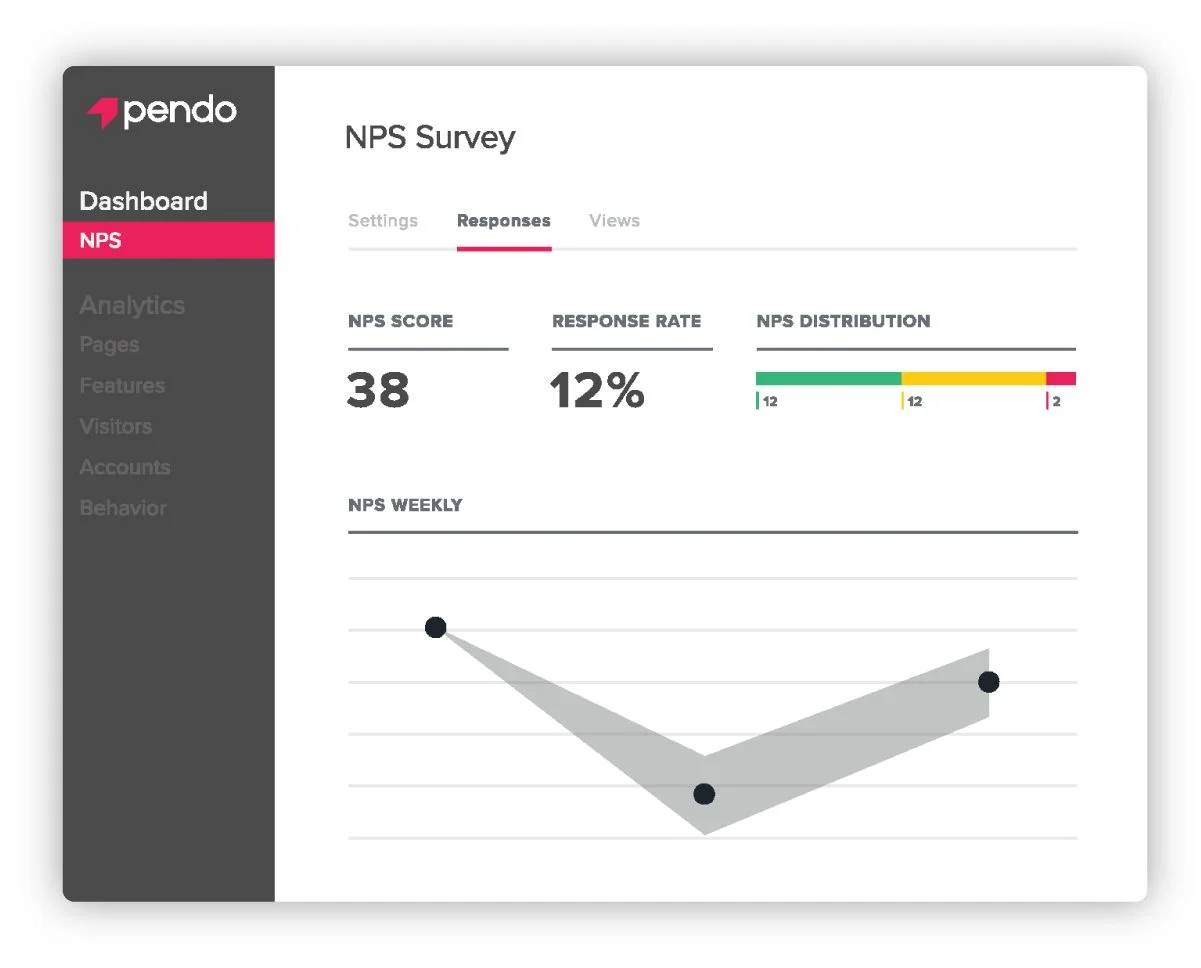Switch to the Views tab
Viewport: 1201px width, 968px height.
(614, 221)
